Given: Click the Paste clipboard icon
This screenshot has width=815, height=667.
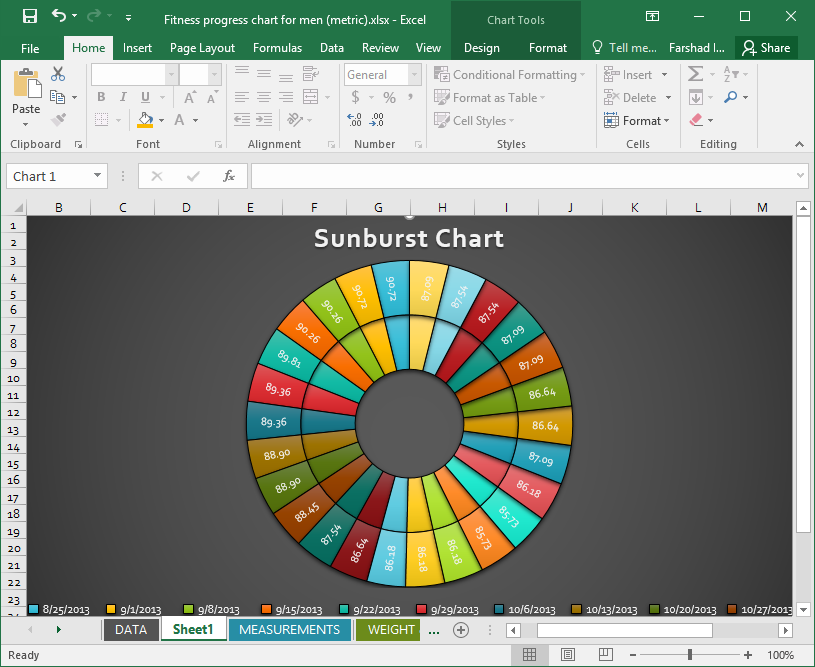Looking at the screenshot, I should click(x=26, y=92).
